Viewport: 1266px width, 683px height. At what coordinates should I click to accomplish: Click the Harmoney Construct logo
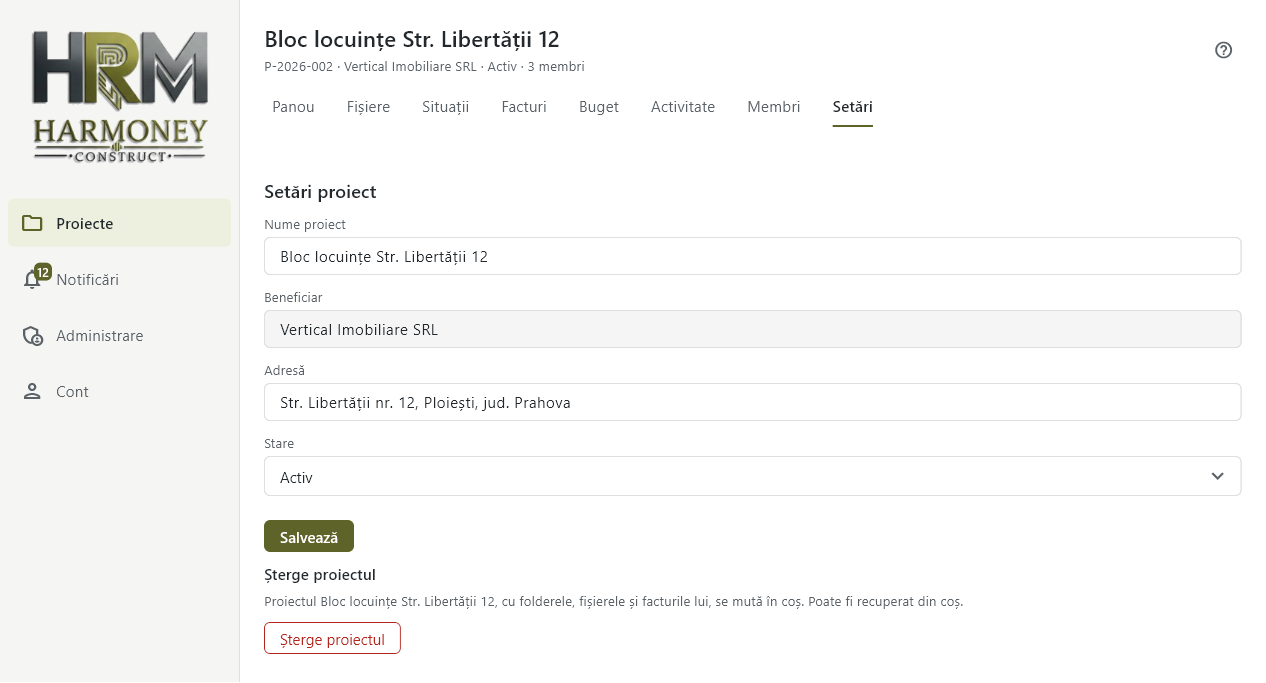tap(120, 96)
